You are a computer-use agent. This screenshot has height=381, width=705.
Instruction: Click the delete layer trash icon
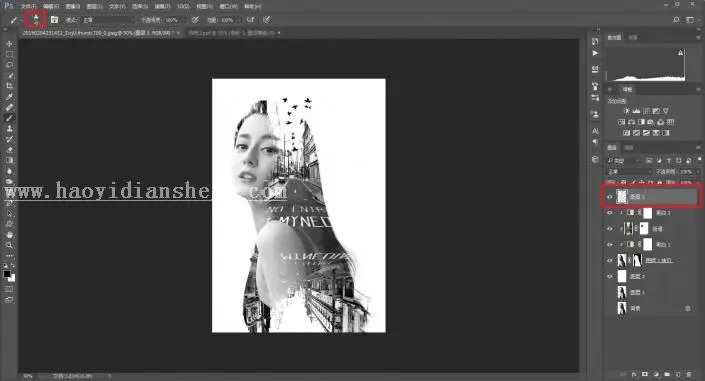[689, 374]
